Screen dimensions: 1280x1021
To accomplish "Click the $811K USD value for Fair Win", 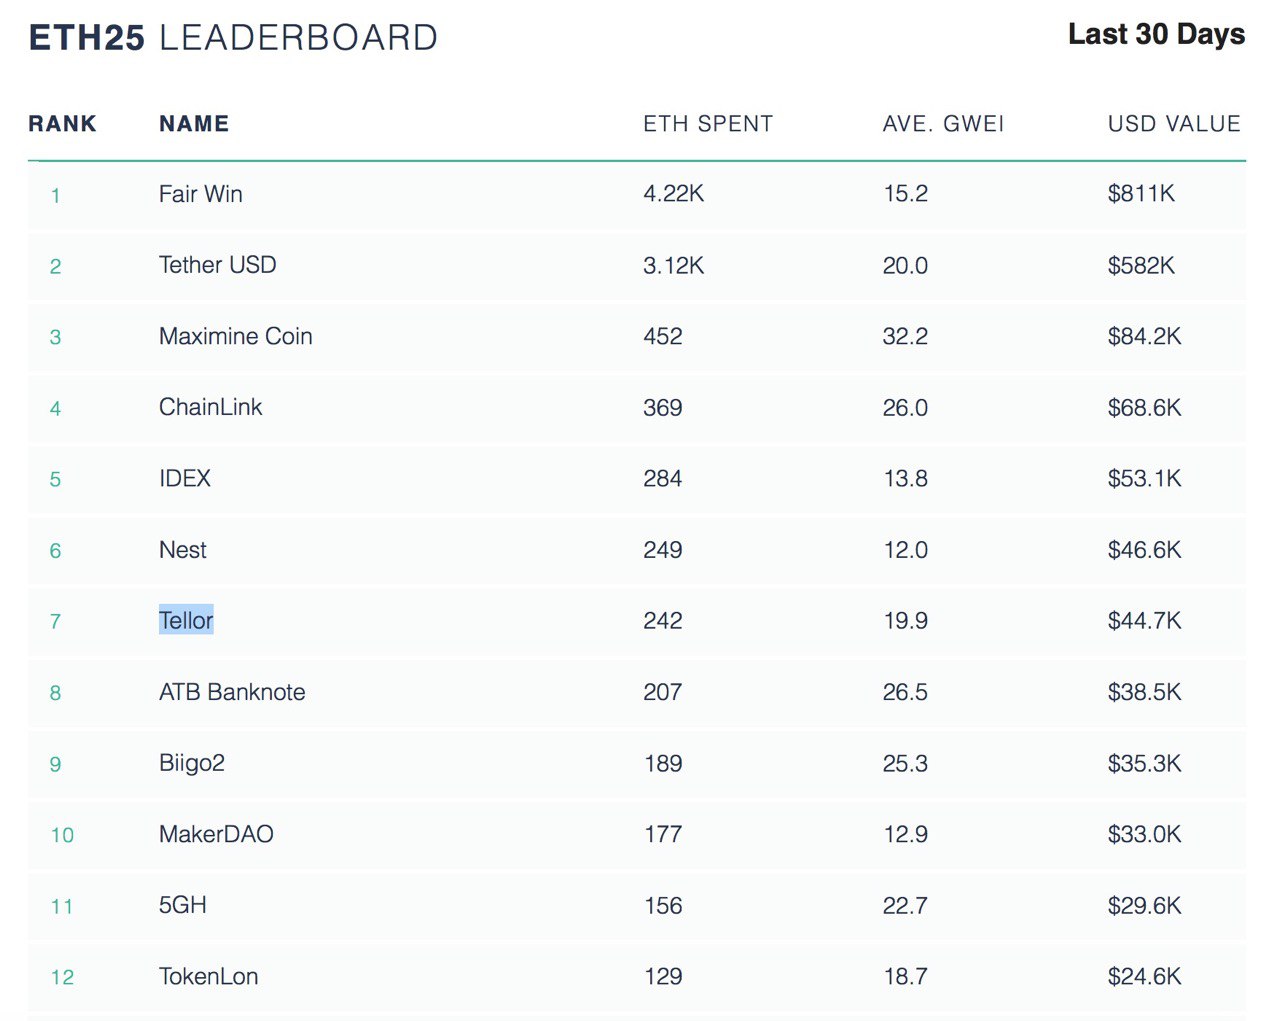I will [x=1141, y=194].
